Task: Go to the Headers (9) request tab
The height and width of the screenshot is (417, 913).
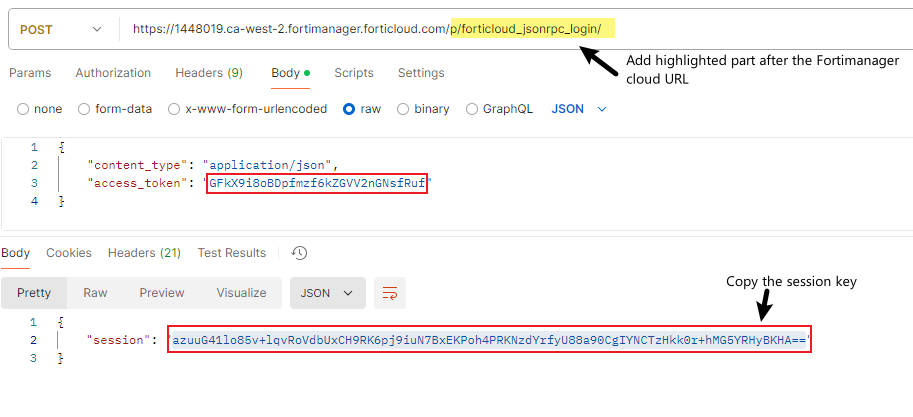Action: click(209, 73)
